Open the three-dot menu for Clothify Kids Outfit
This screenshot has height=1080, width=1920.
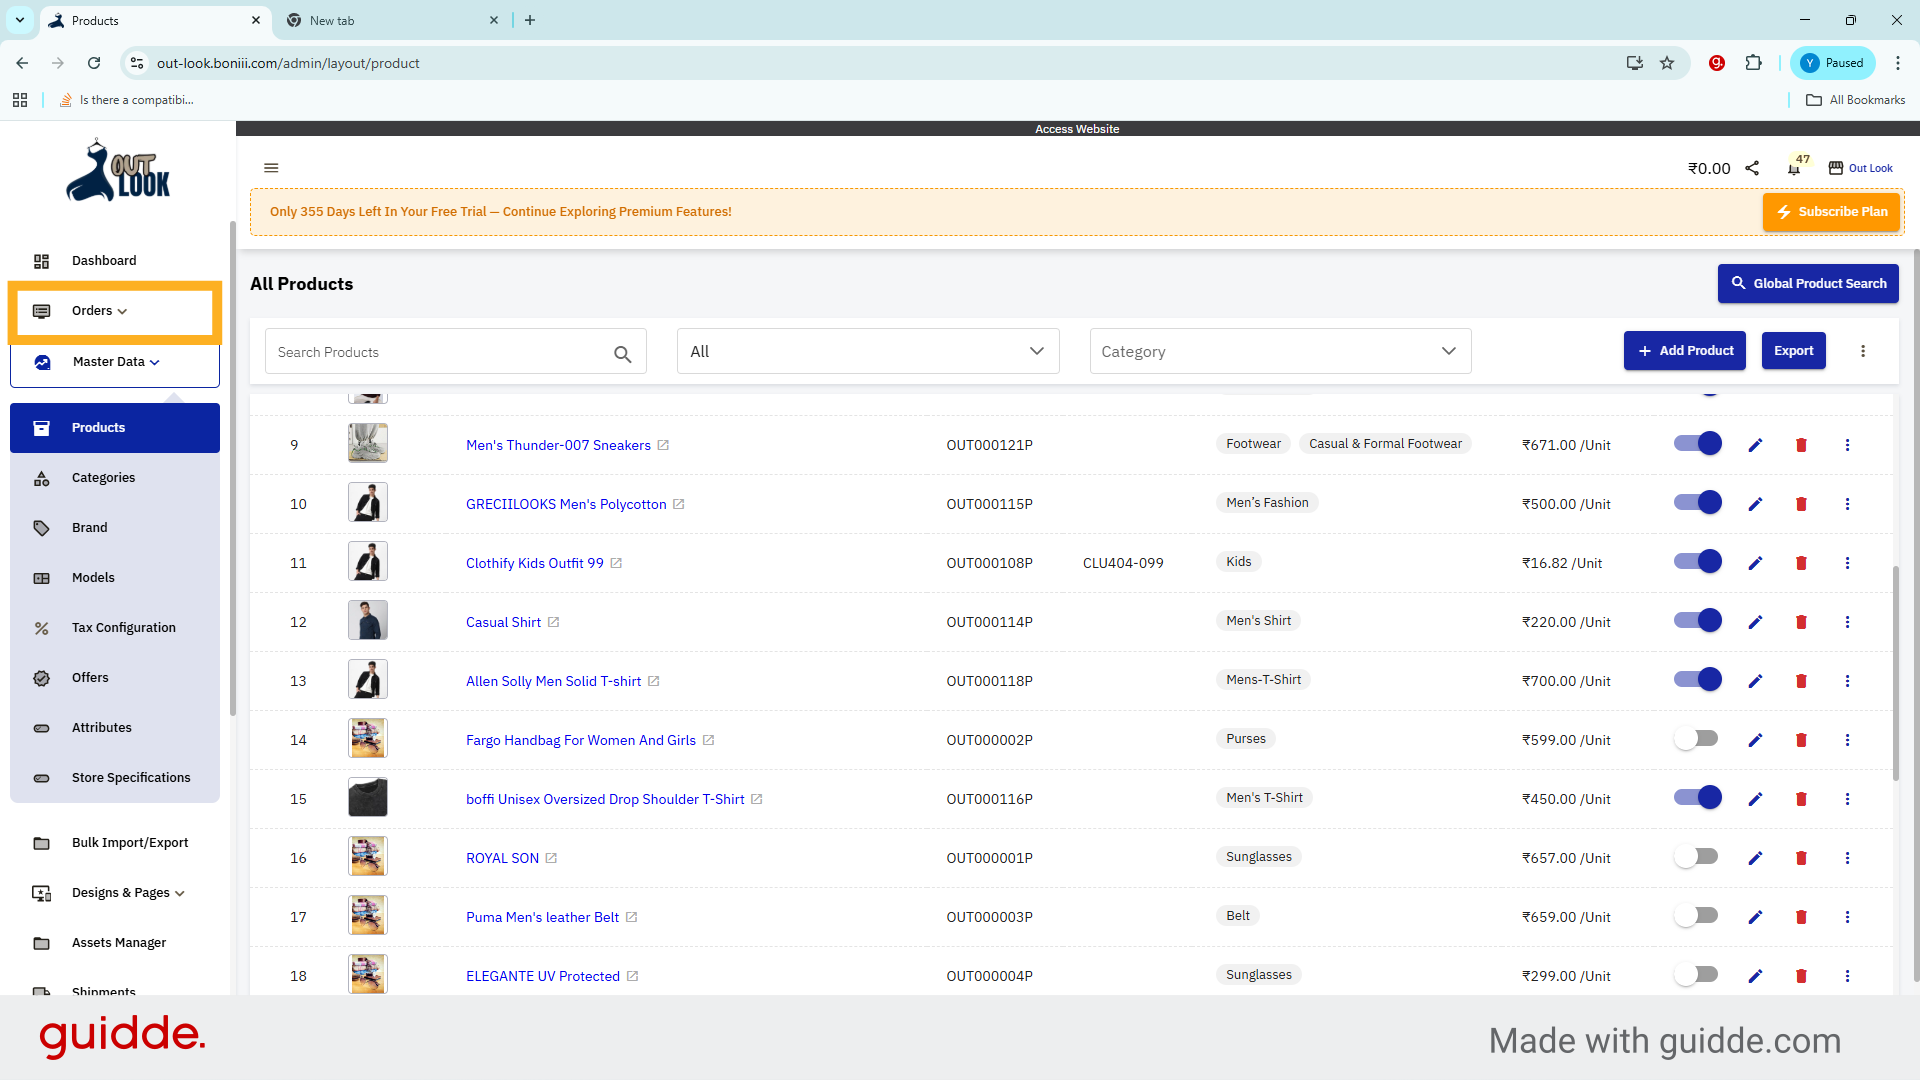[1847, 563]
